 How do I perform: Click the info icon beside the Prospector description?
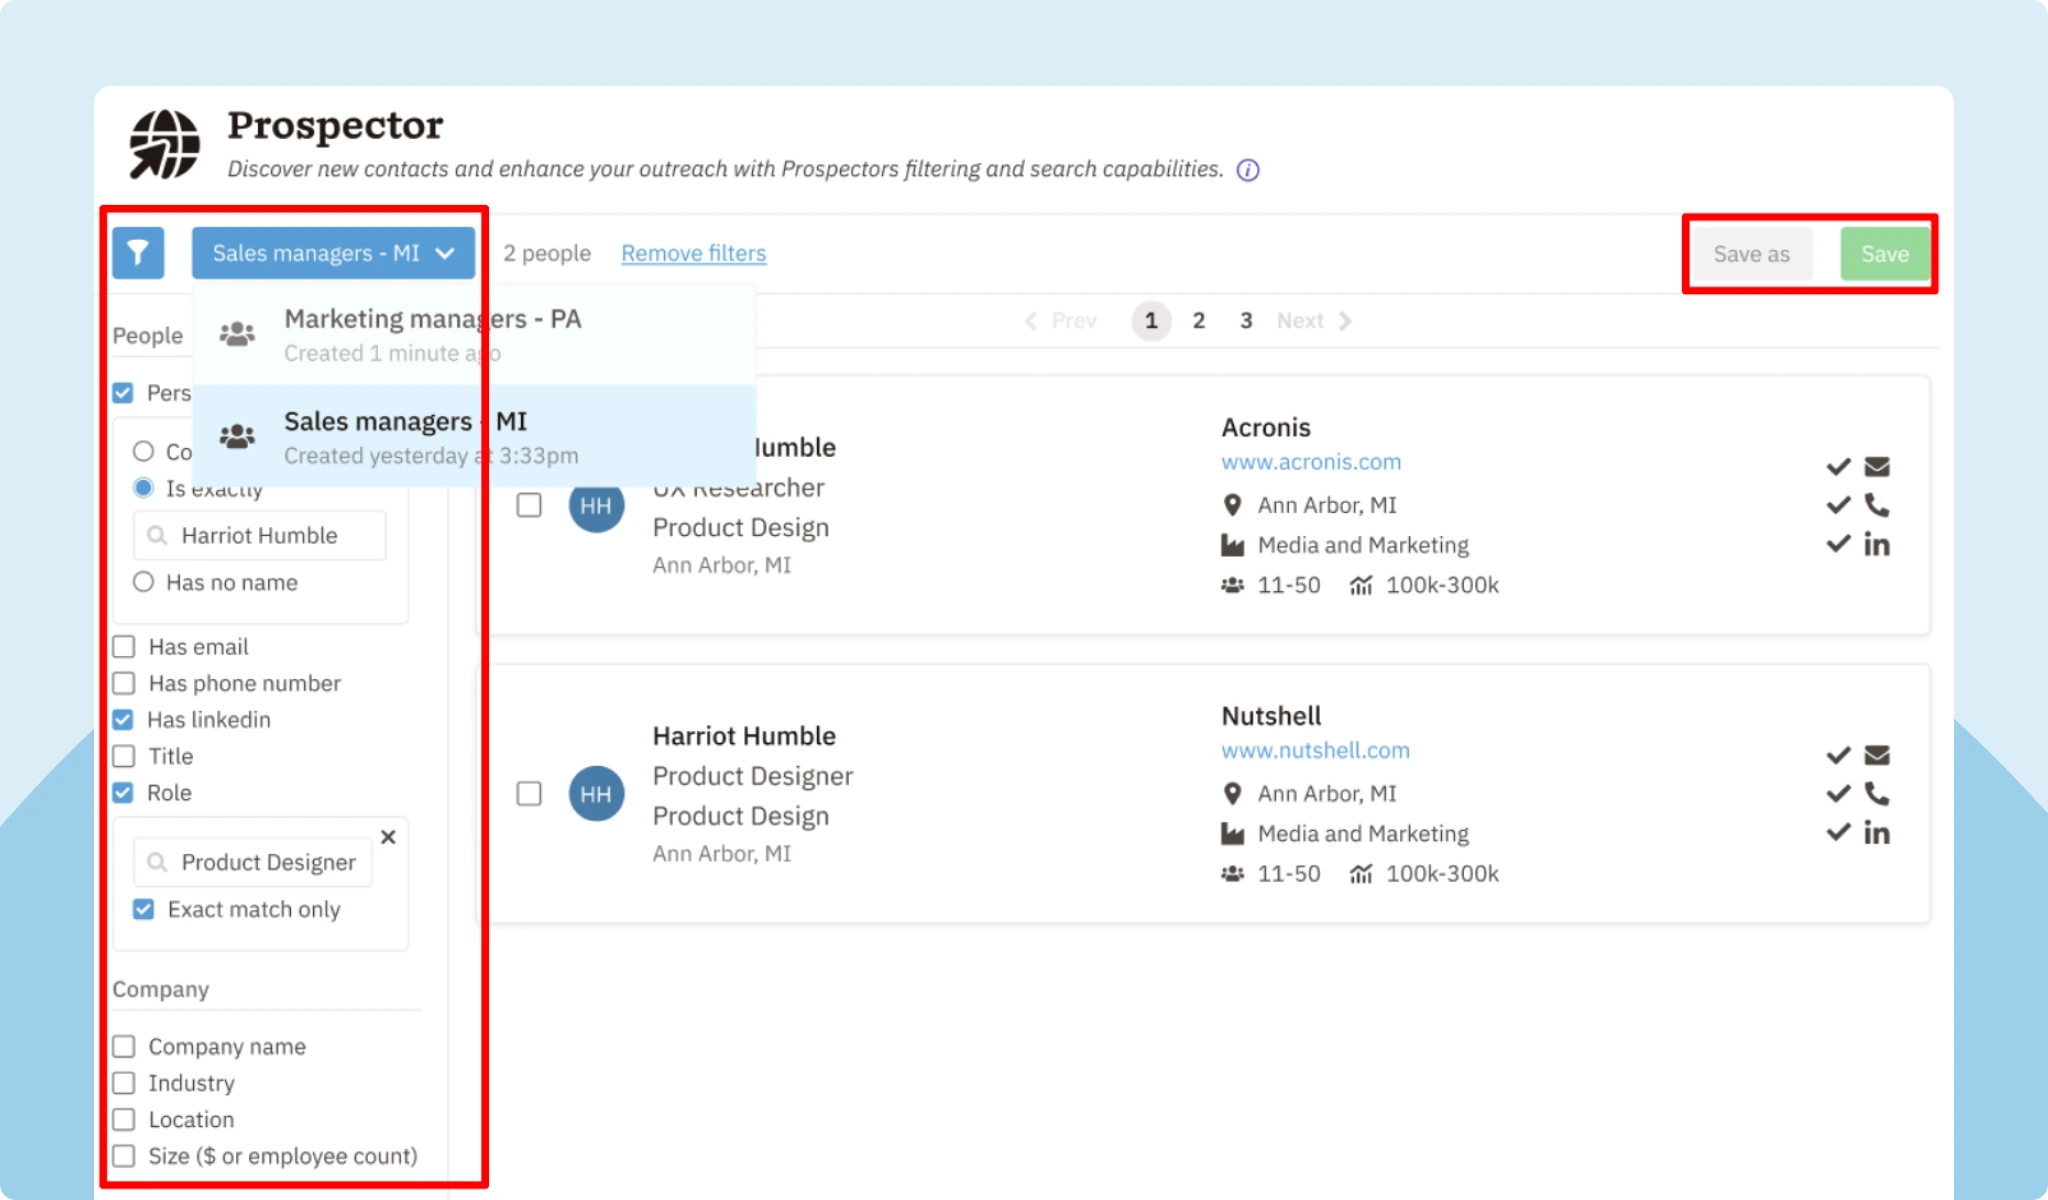[x=1247, y=169]
